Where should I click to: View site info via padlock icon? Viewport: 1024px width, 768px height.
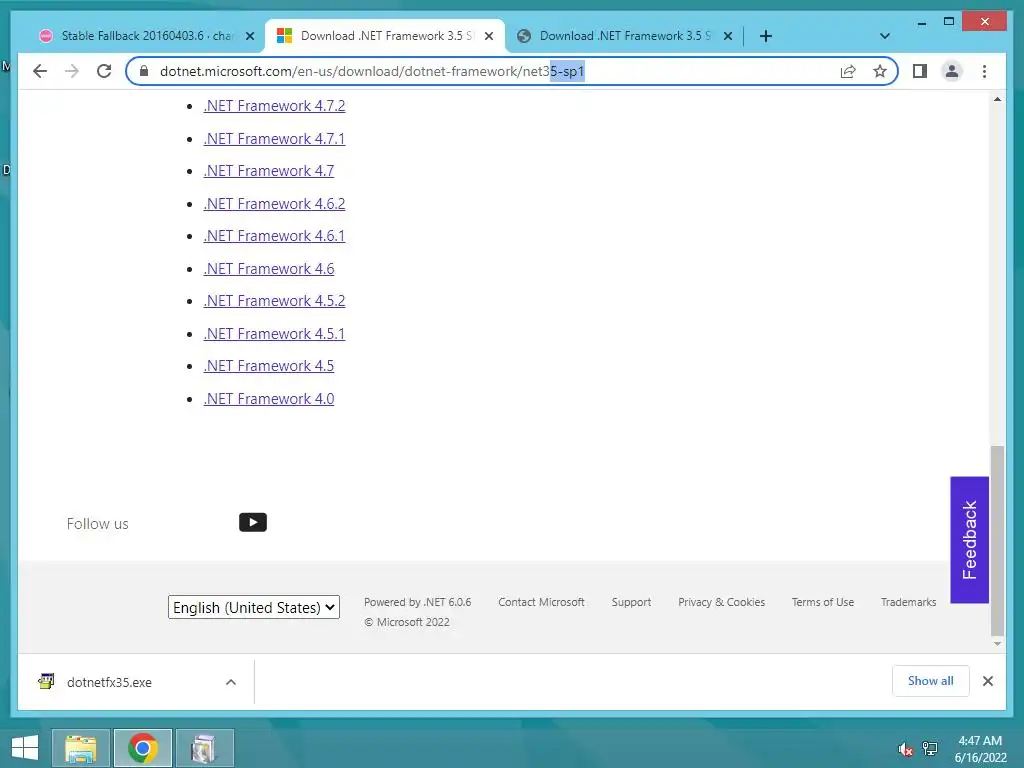click(x=144, y=71)
